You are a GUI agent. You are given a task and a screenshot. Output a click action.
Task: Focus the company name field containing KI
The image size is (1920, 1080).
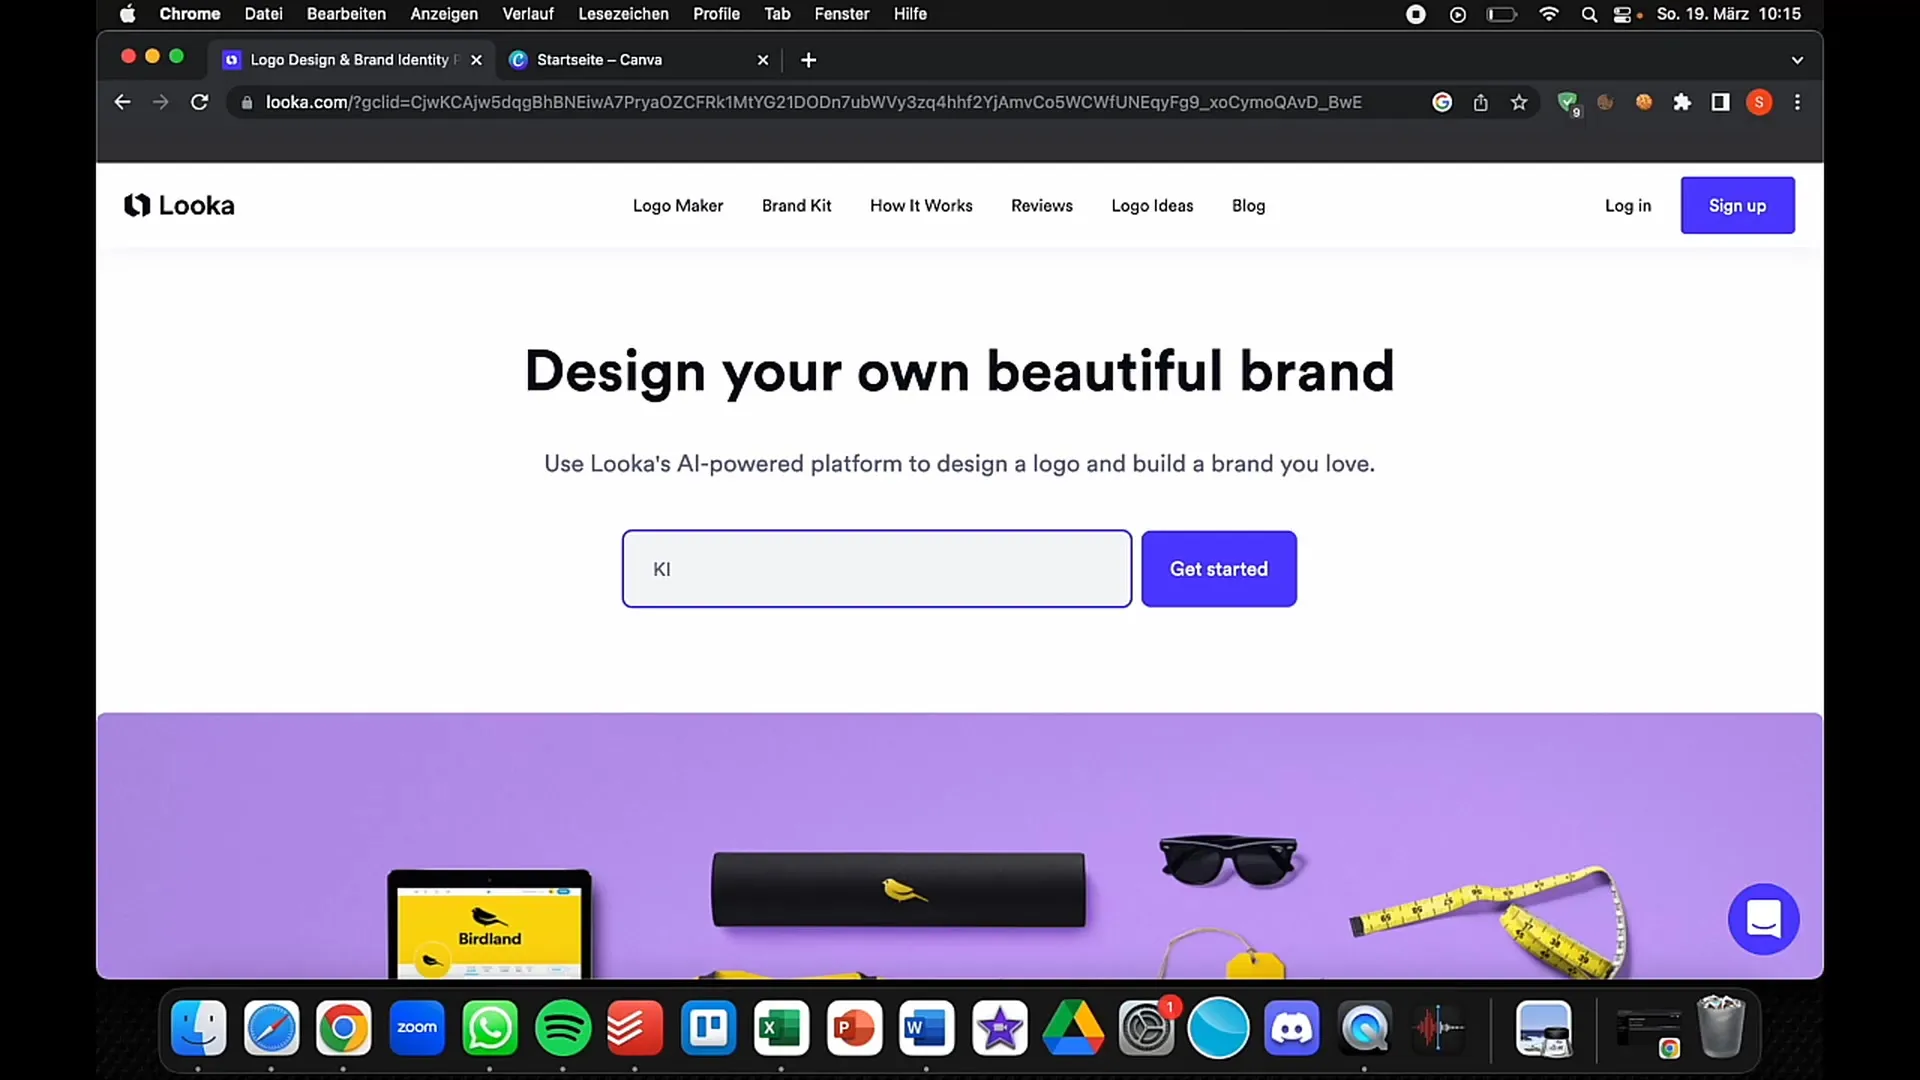click(x=877, y=568)
